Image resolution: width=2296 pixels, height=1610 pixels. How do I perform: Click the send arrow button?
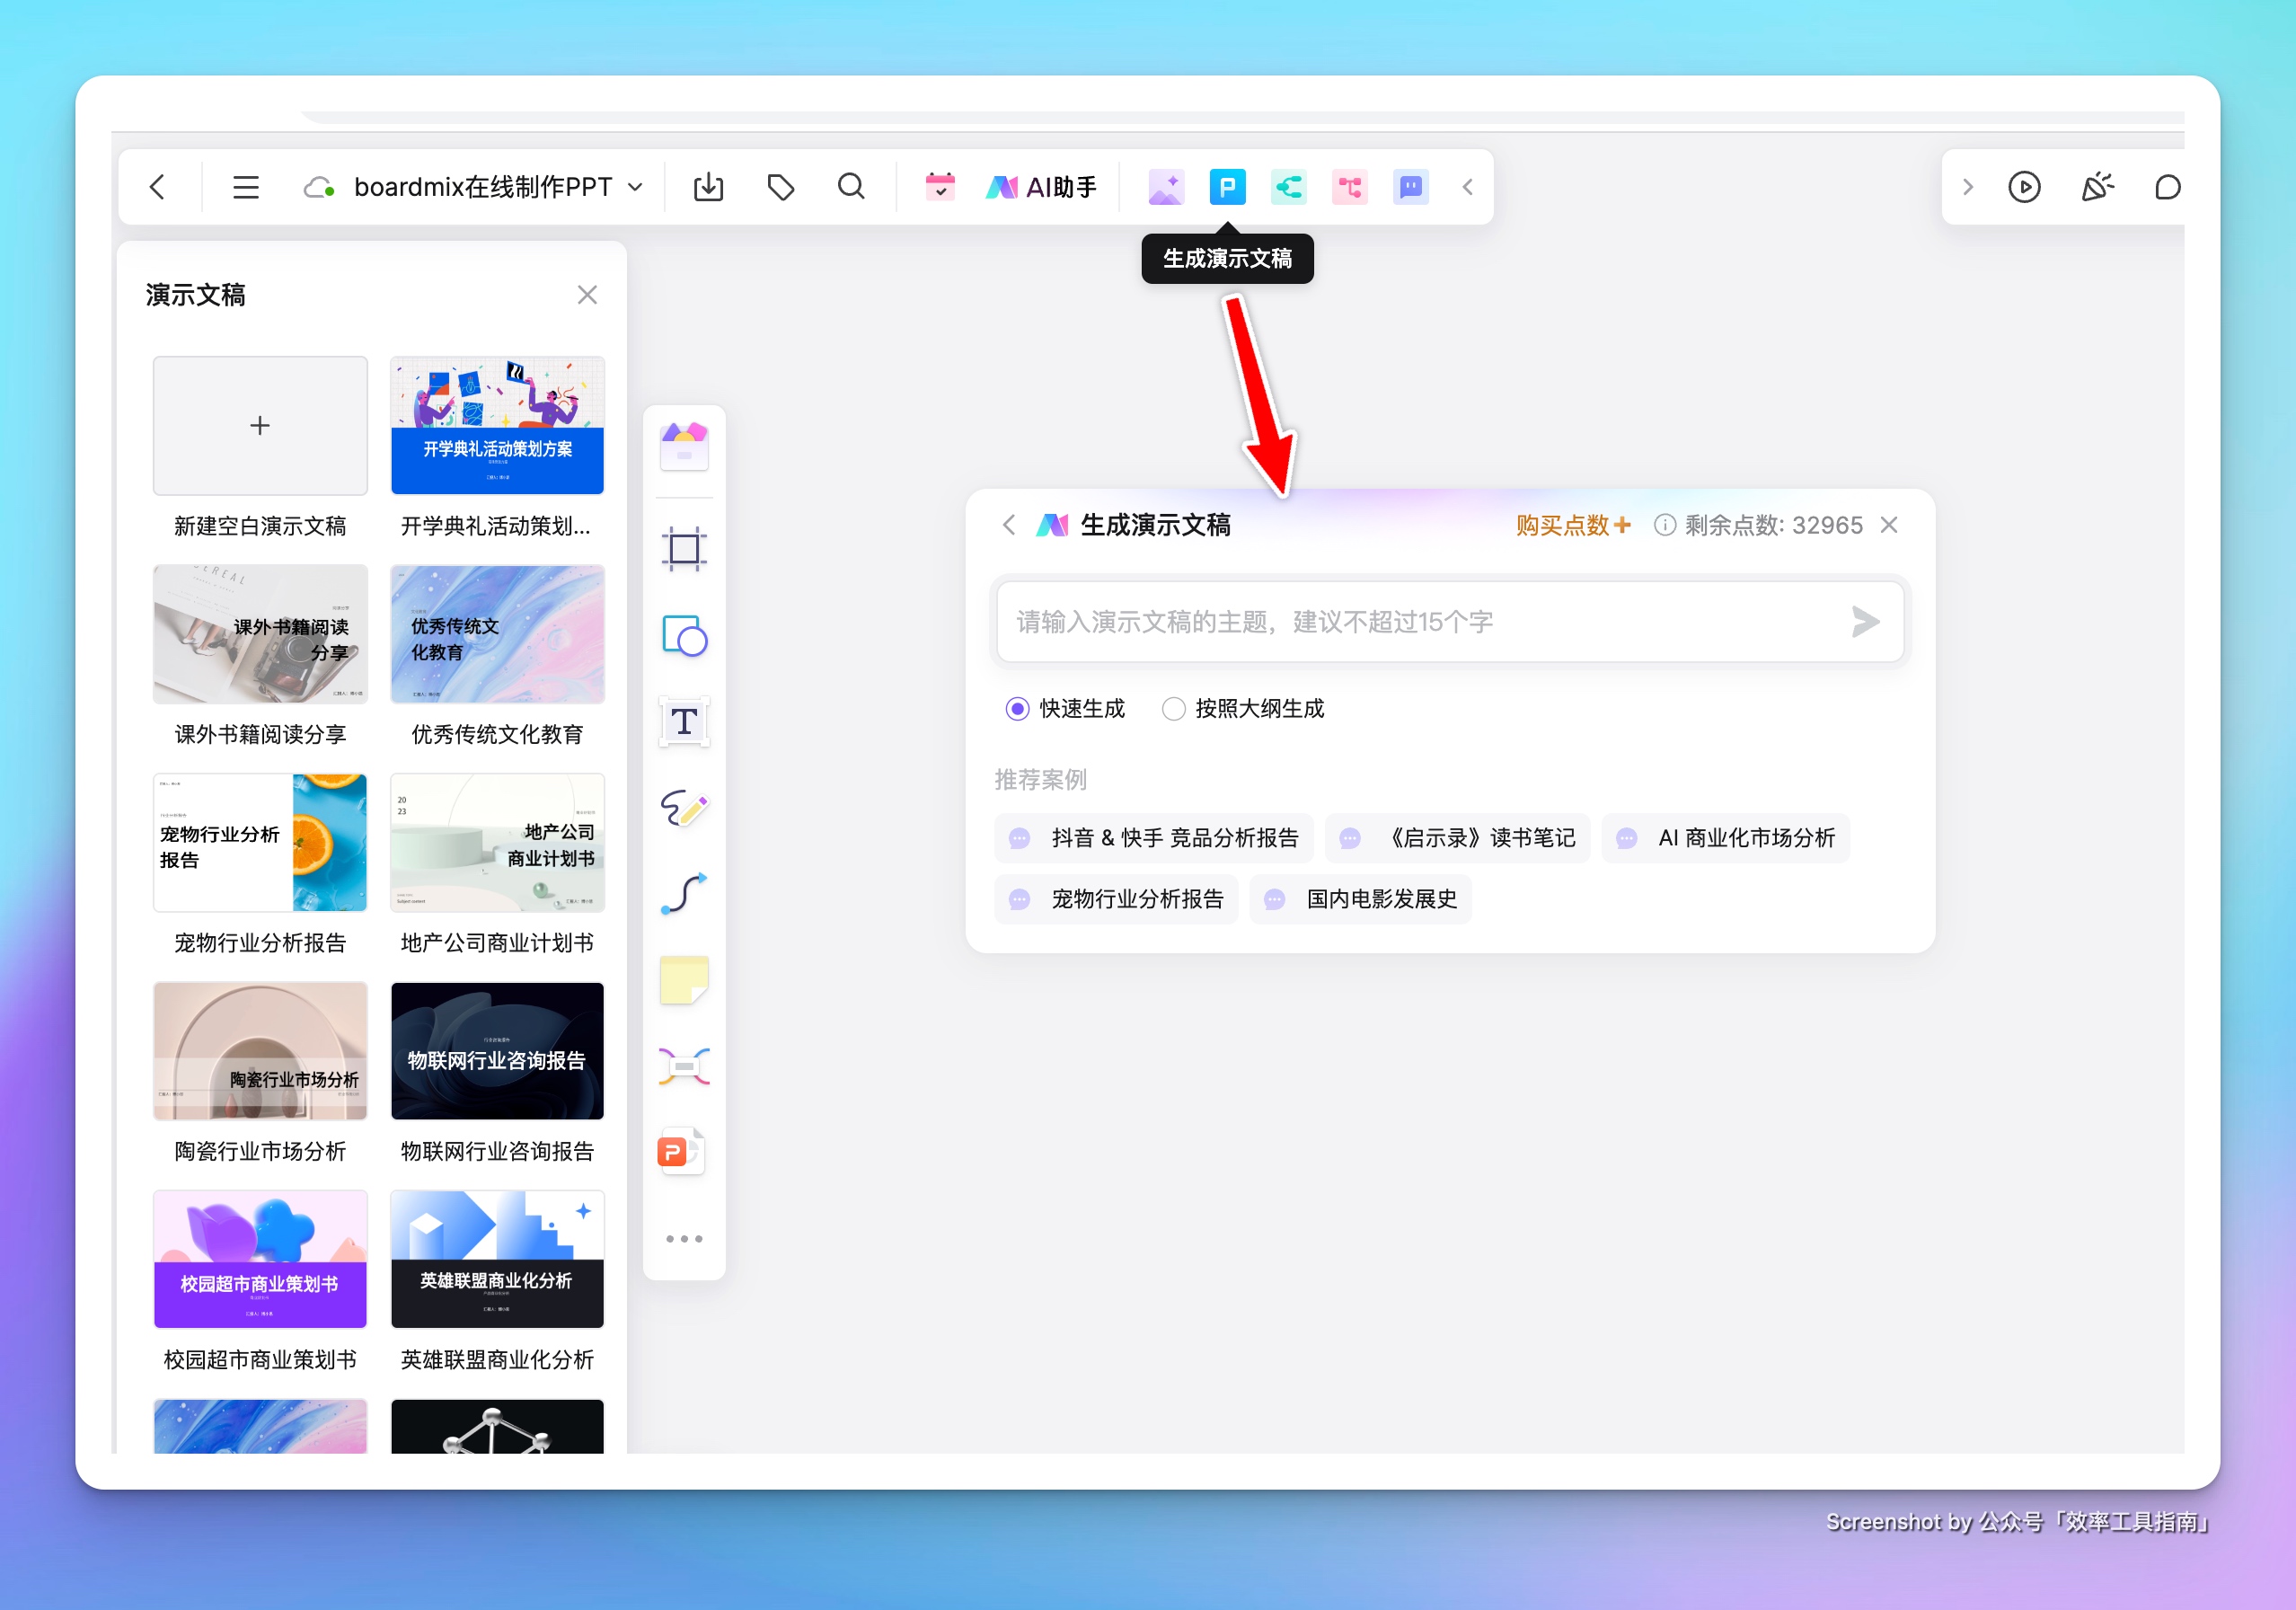click(x=1864, y=622)
